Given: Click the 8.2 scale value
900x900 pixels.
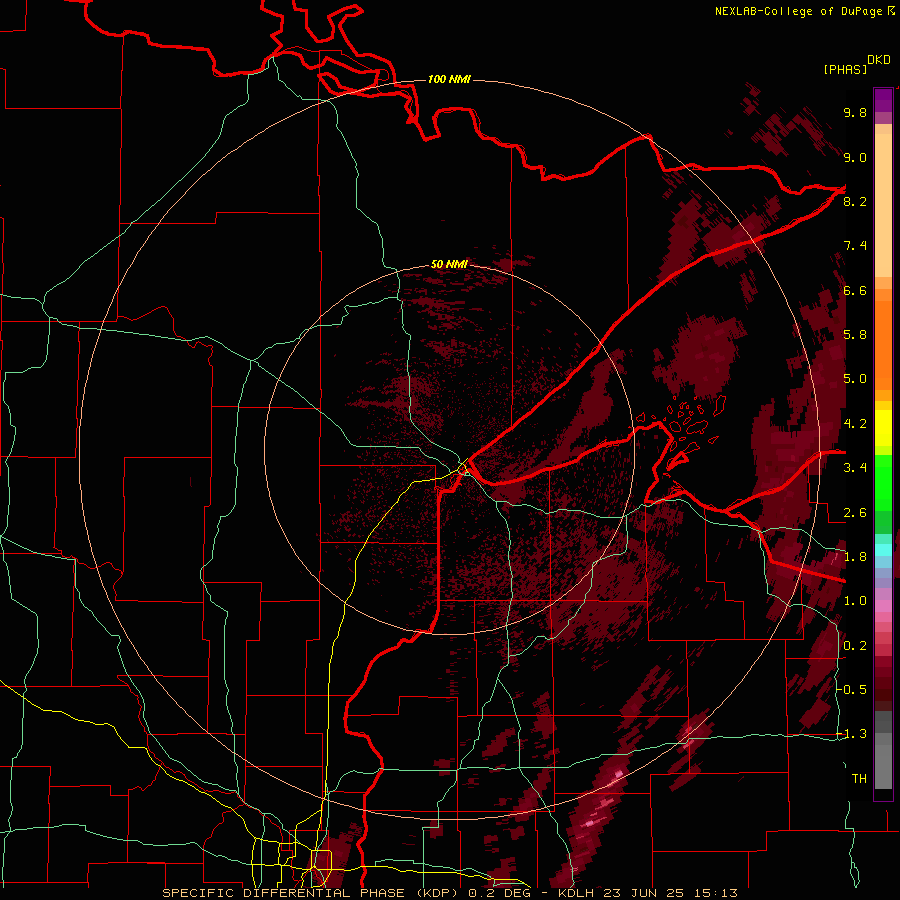Looking at the screenshot, I should click(855, 201).
